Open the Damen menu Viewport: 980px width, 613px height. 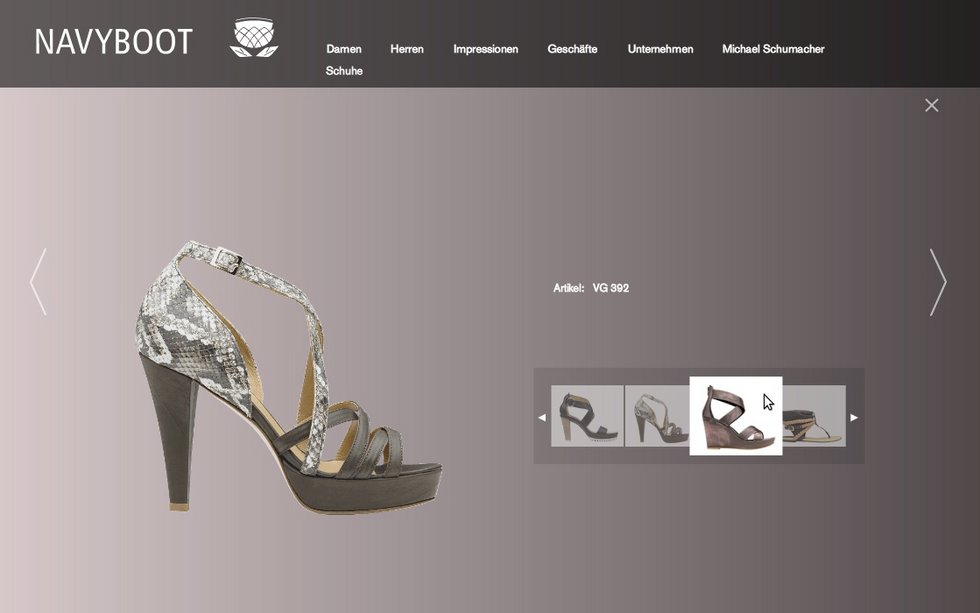[x=344, y=49]
